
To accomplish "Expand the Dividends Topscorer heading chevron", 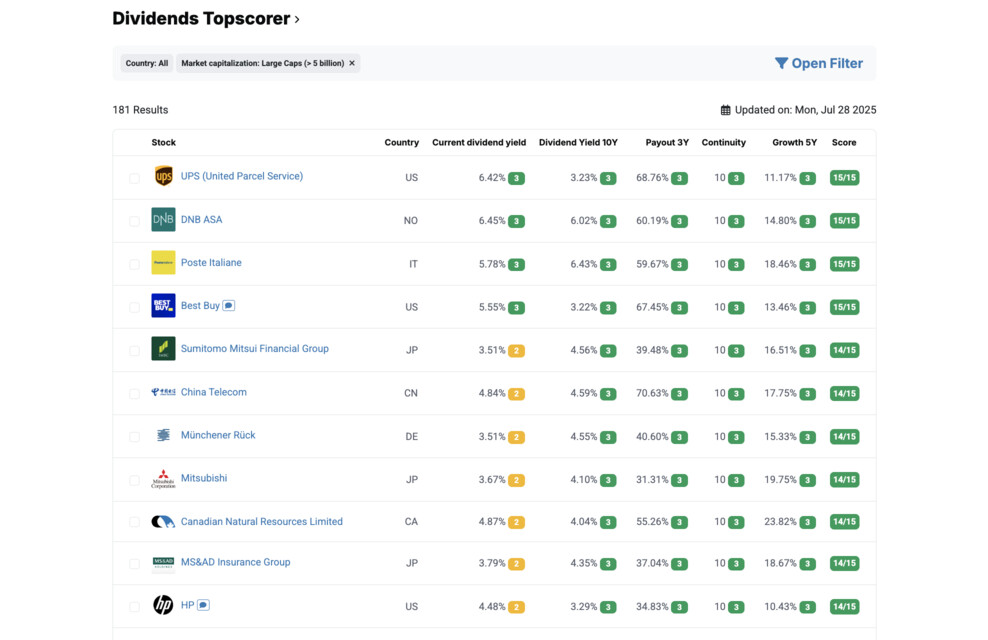I will [x=296, y=18].
